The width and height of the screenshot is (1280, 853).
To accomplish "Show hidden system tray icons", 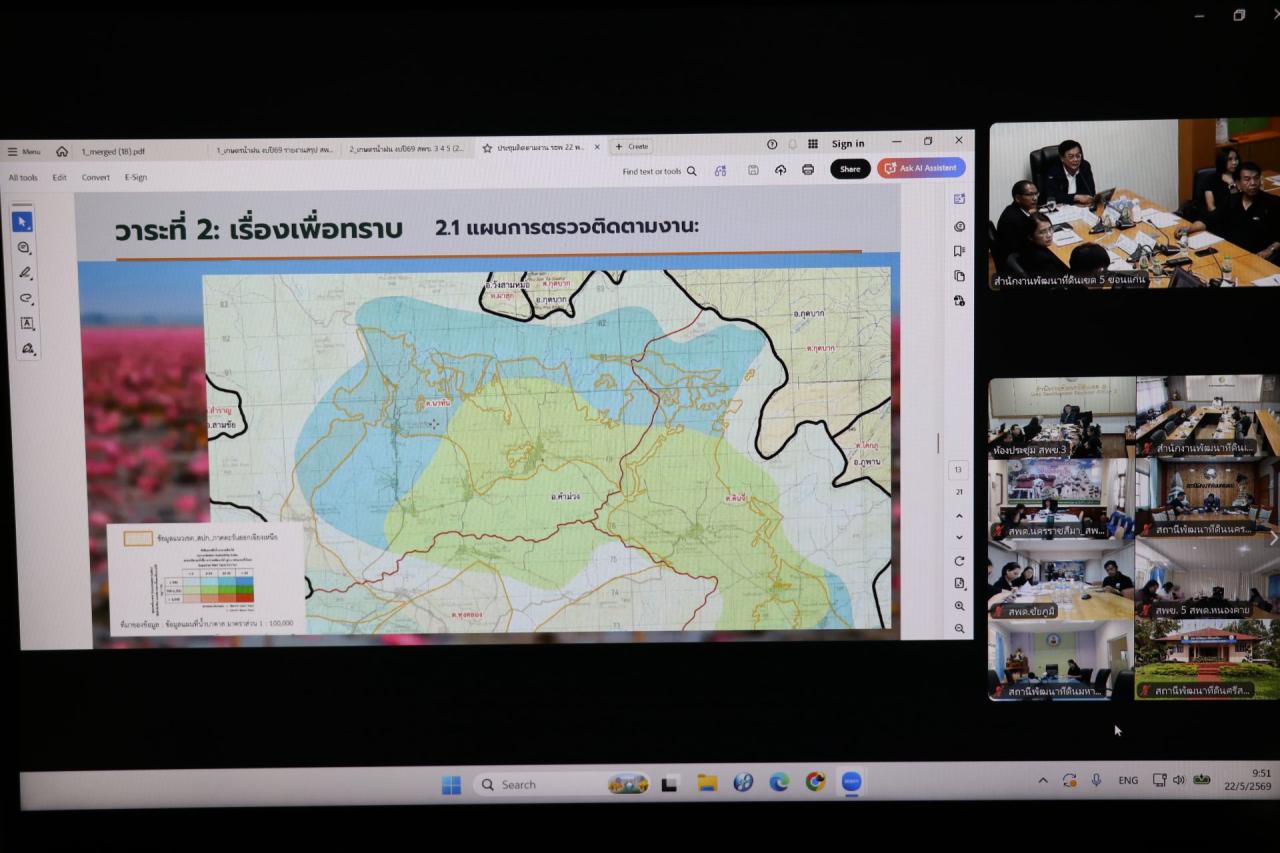I will point(1042,780).
